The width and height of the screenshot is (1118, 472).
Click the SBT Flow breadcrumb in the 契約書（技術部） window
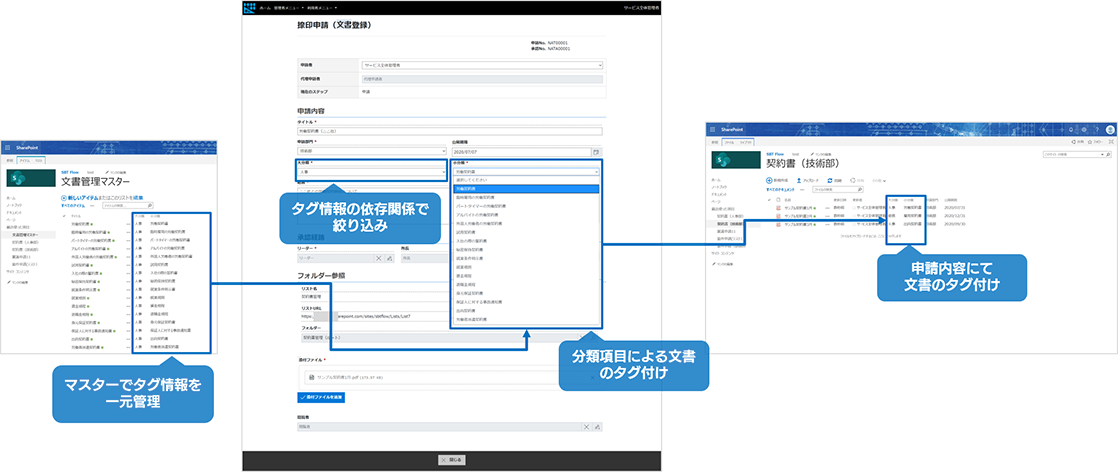click(775, 154)
